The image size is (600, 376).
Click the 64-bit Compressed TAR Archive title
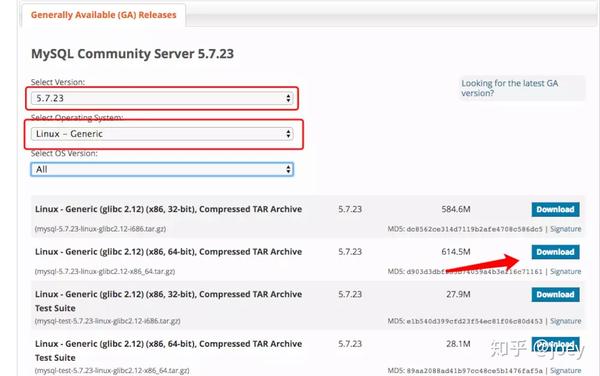168,252
